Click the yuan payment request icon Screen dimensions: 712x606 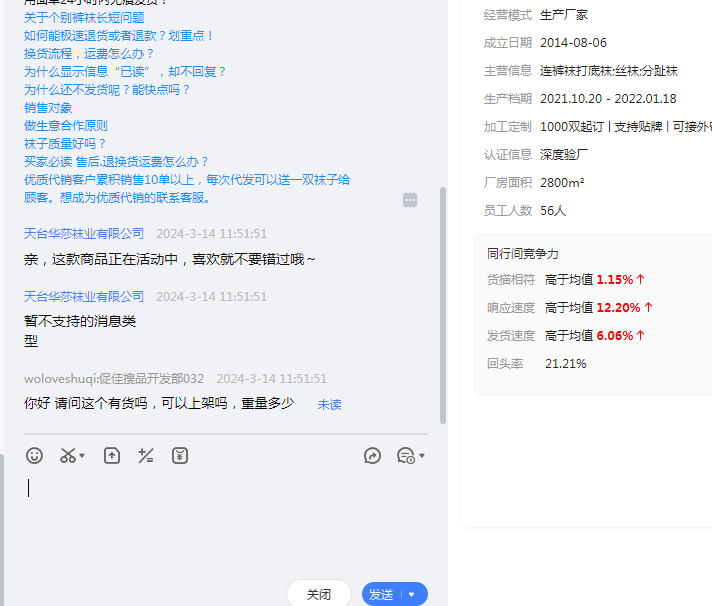(180, 456)
